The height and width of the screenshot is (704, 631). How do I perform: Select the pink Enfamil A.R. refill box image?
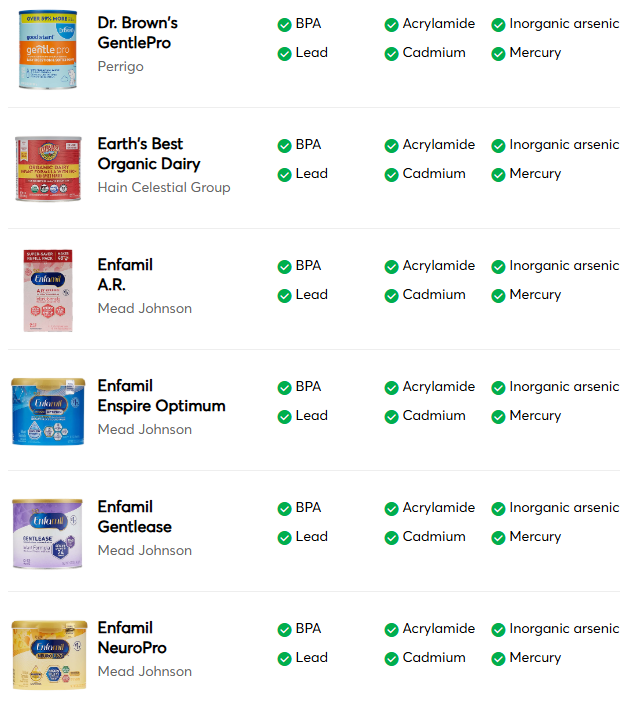pyautogui.click(x=46, y=290)
